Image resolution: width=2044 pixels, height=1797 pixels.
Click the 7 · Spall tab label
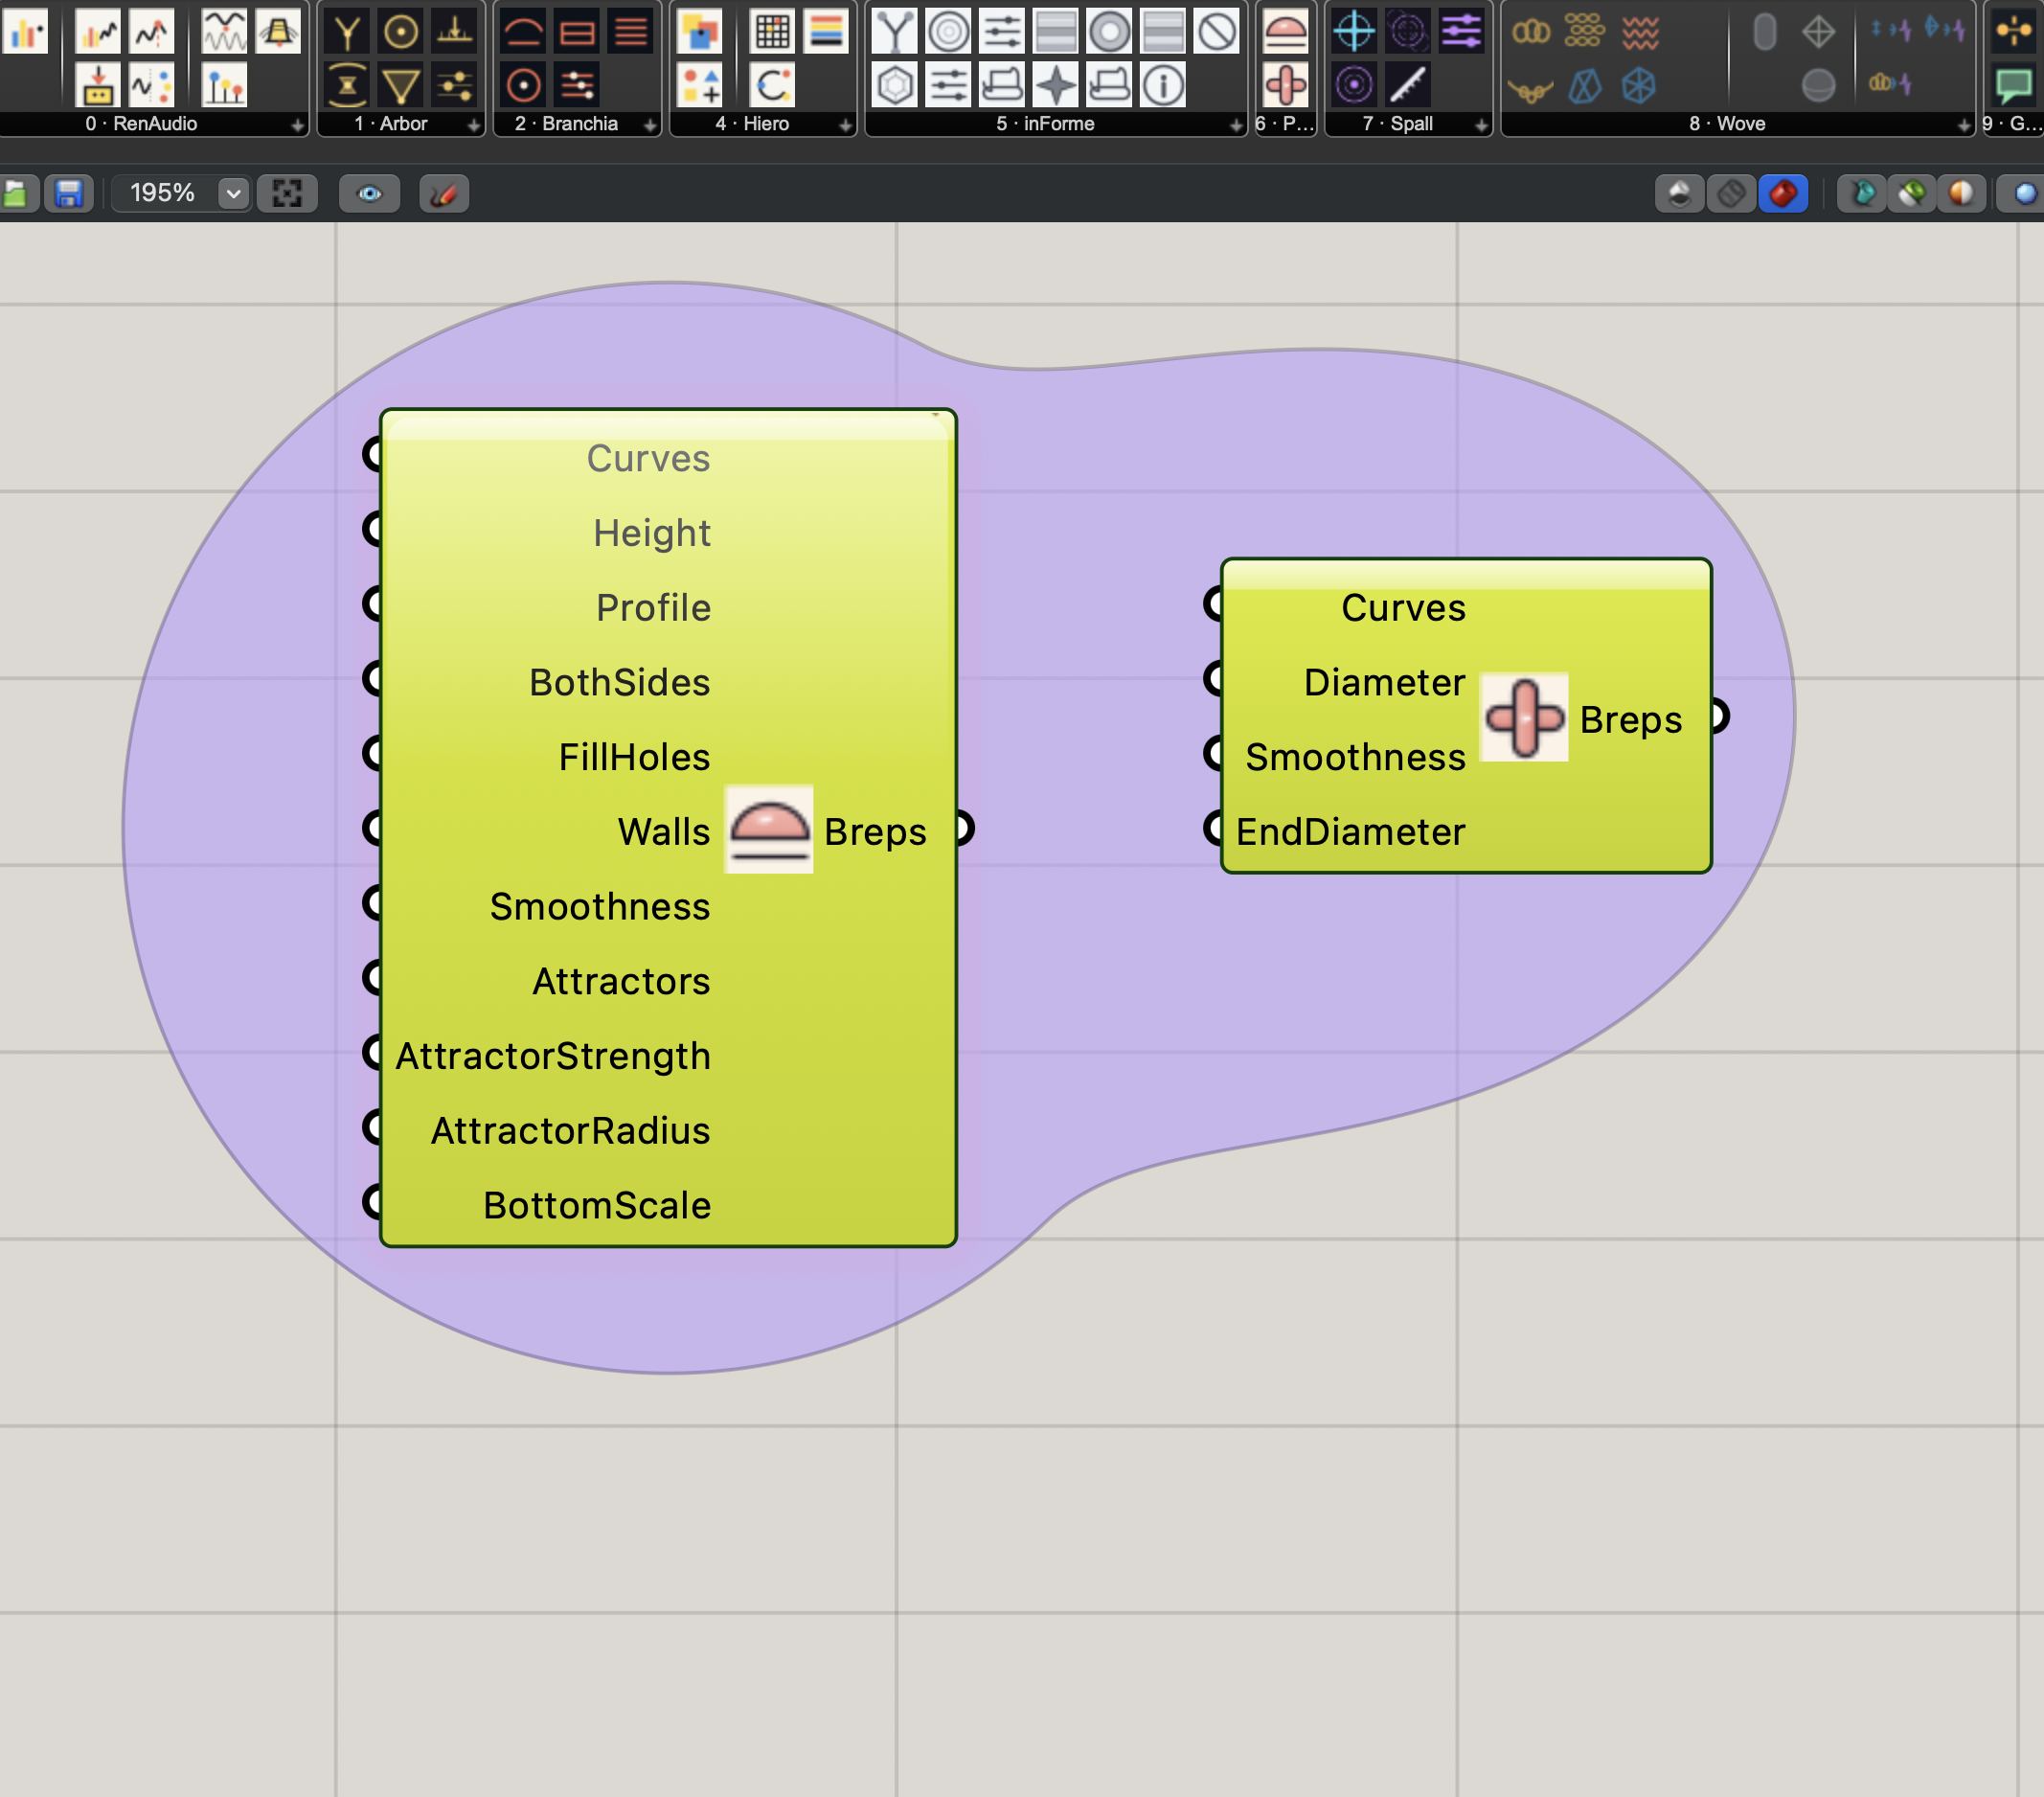click(x=1397, y=124)
